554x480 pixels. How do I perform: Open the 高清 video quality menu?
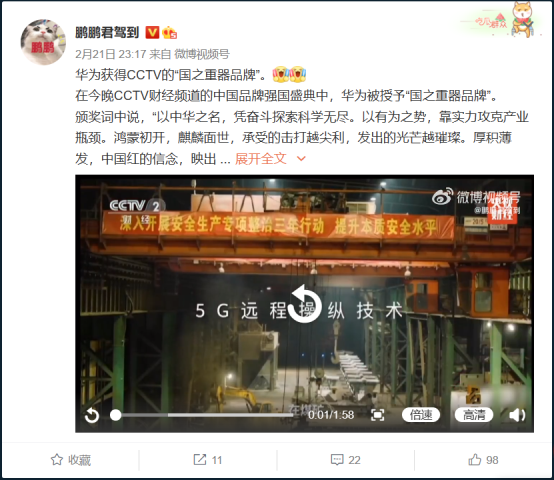coord(474,415)
